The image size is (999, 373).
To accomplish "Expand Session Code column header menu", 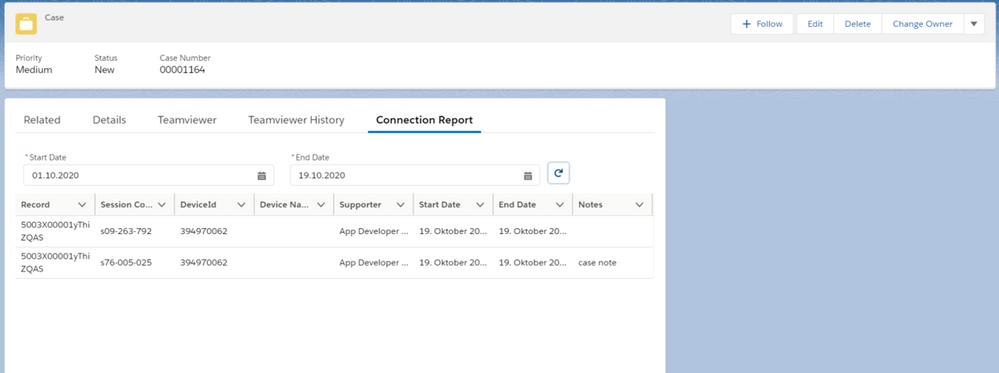I will (x=161, y=205).
